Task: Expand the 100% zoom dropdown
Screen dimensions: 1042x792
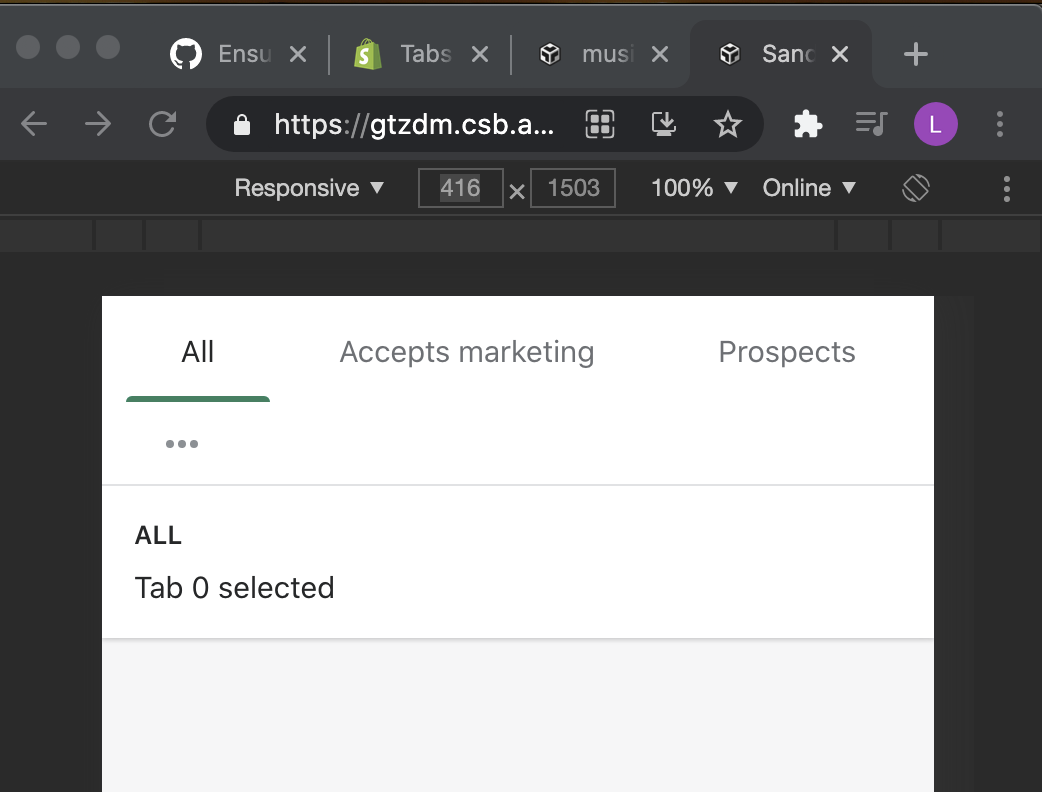Action: (x=694, y=188)
